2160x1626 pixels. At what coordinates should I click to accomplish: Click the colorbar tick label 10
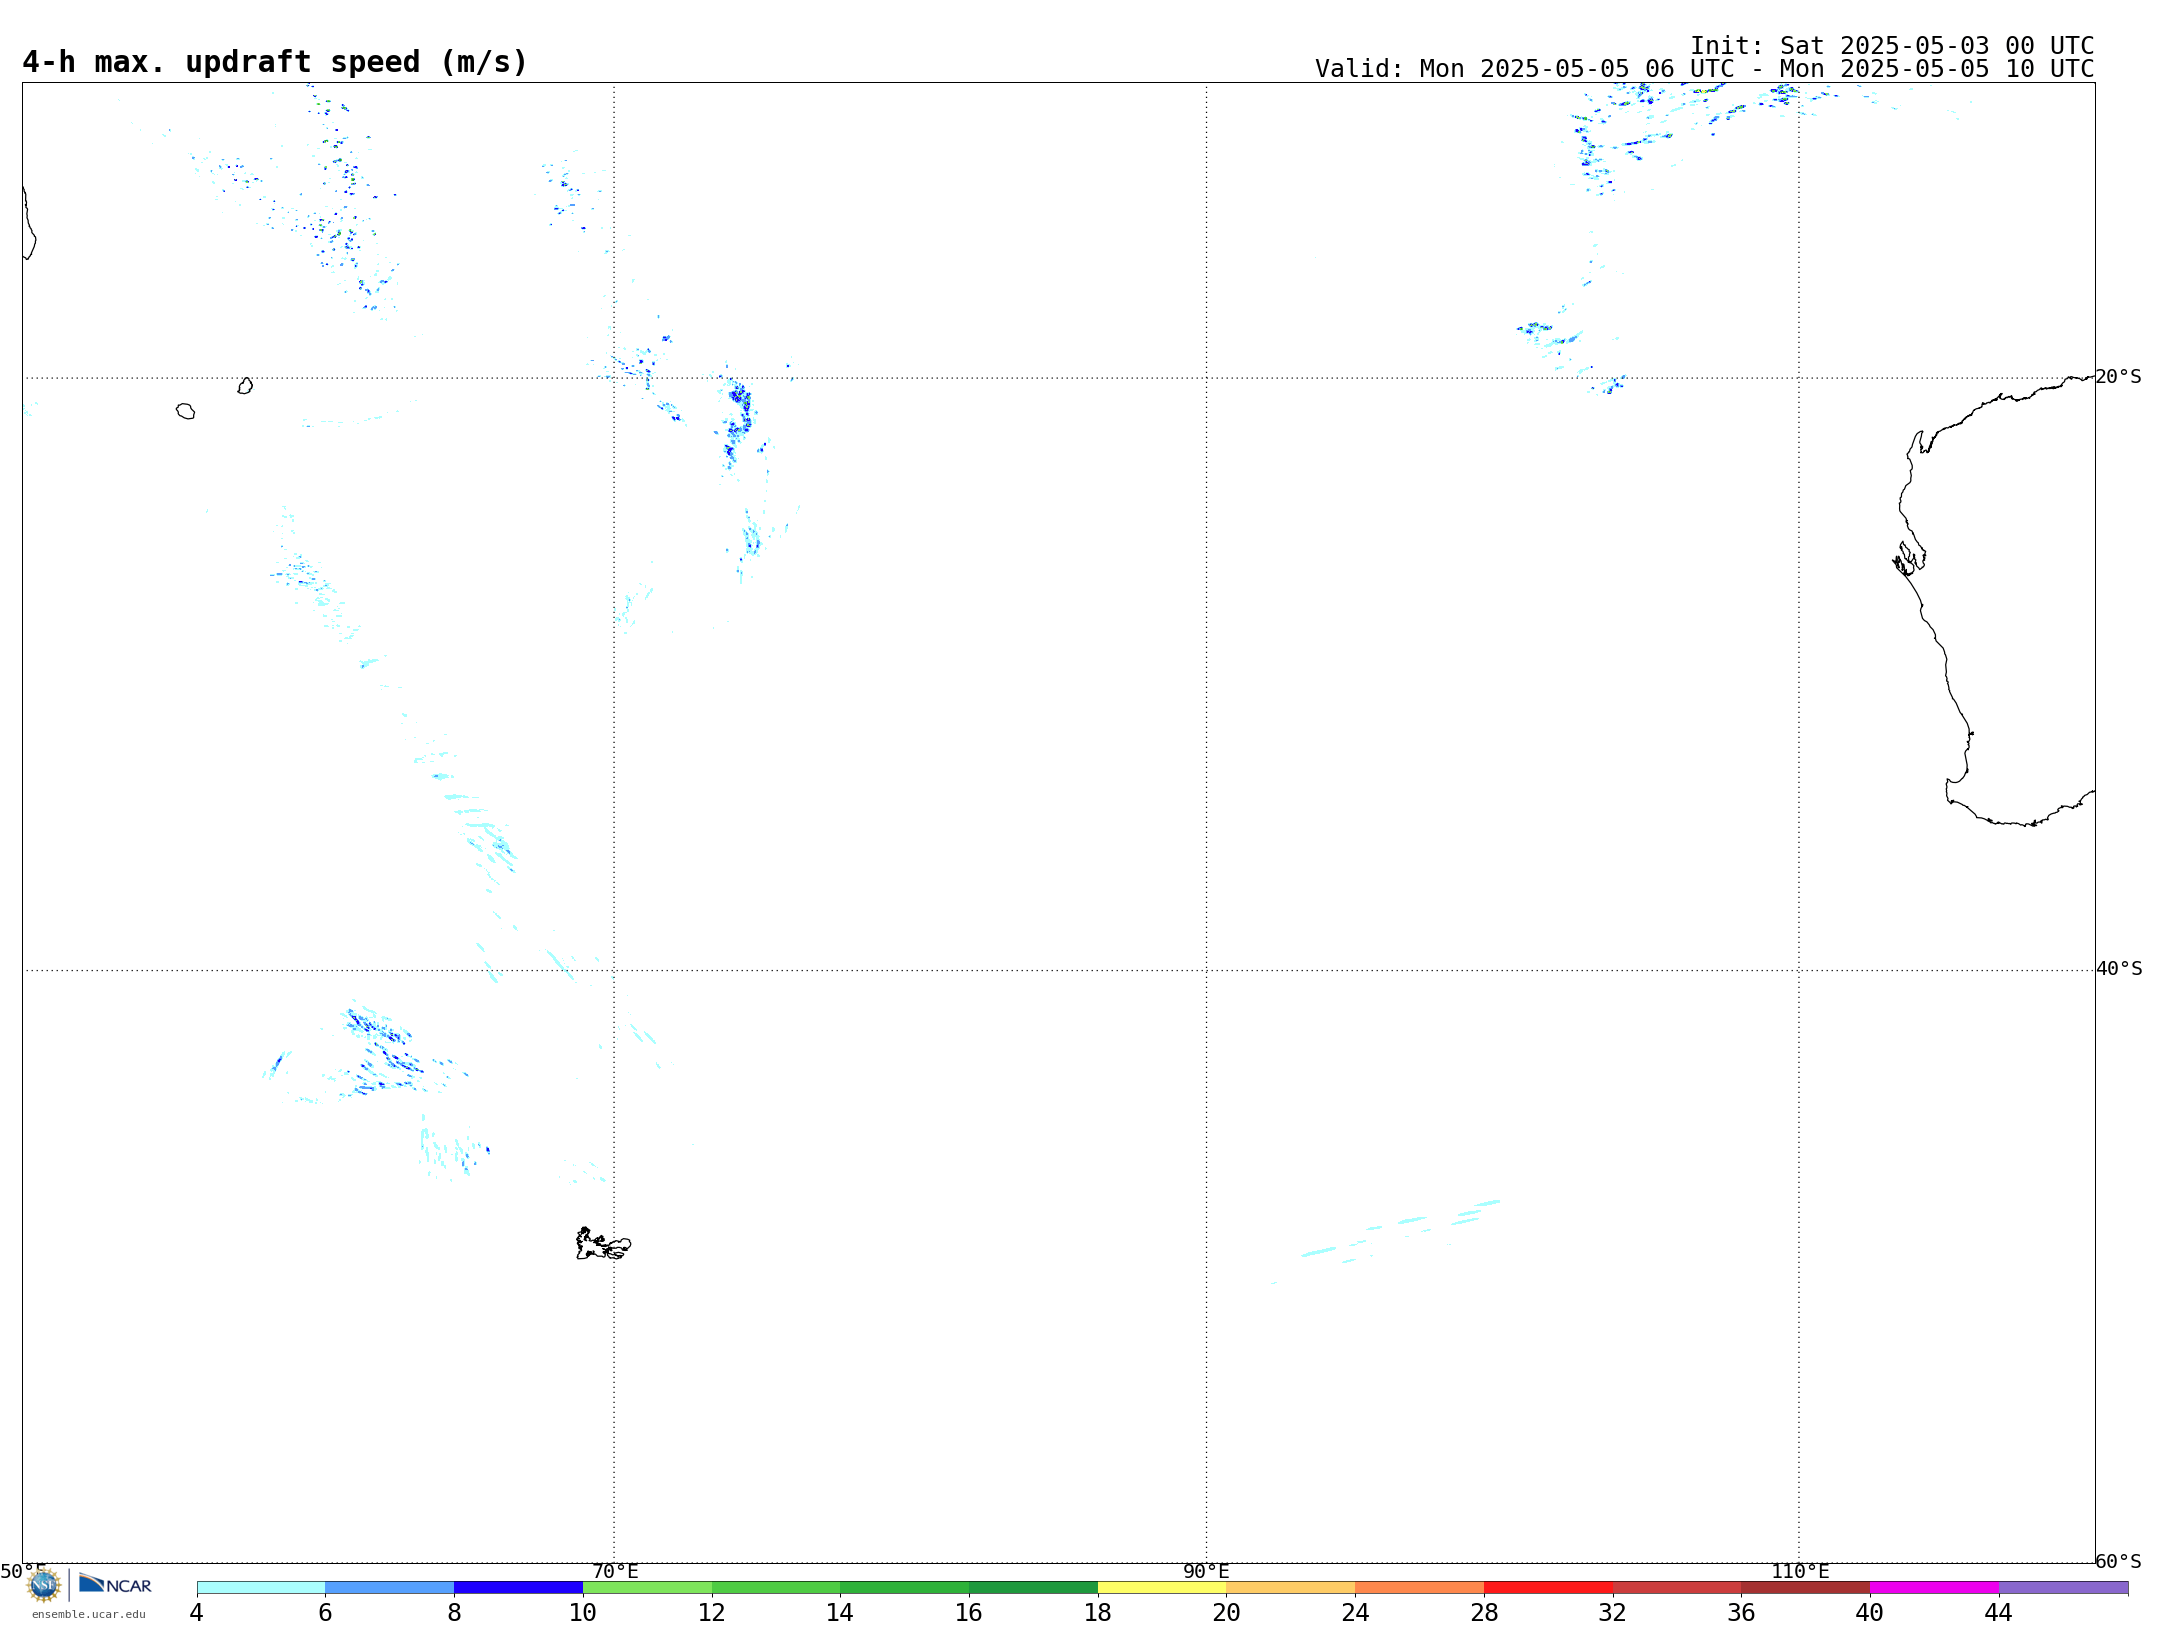(583, 1613)
